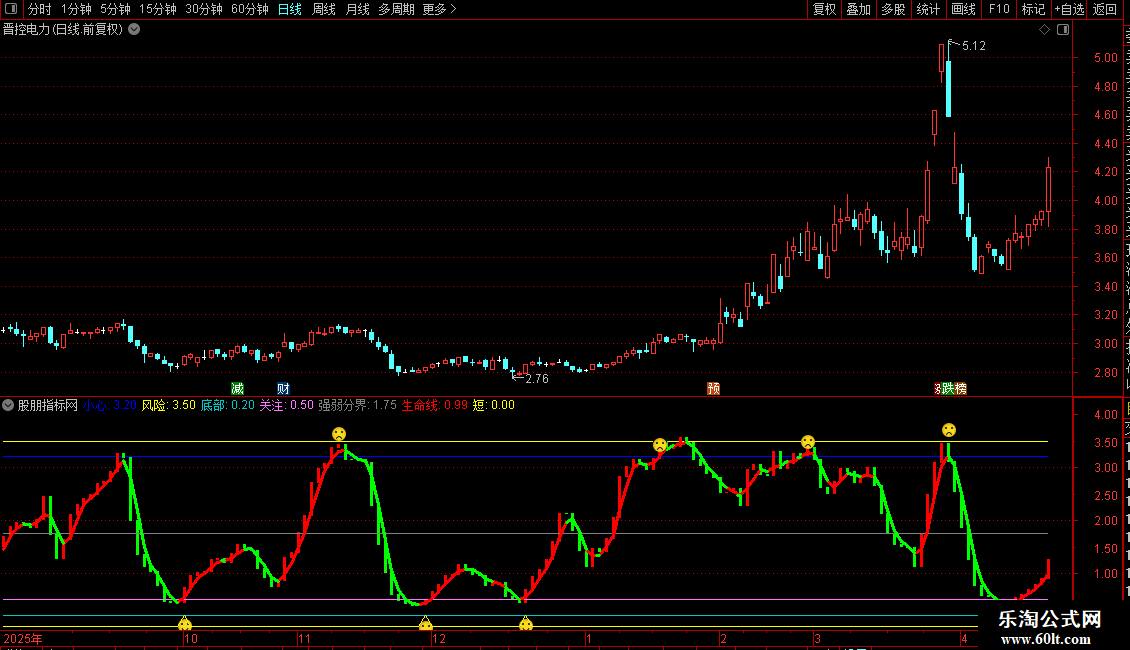1130x650 pixels.
Task: Add stock via +自选 button
Action: [1069, 9]
